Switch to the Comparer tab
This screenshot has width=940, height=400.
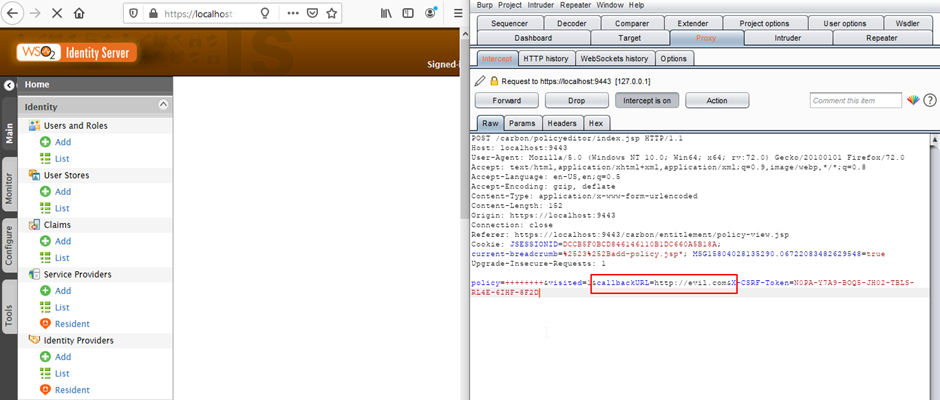[632, 23]
